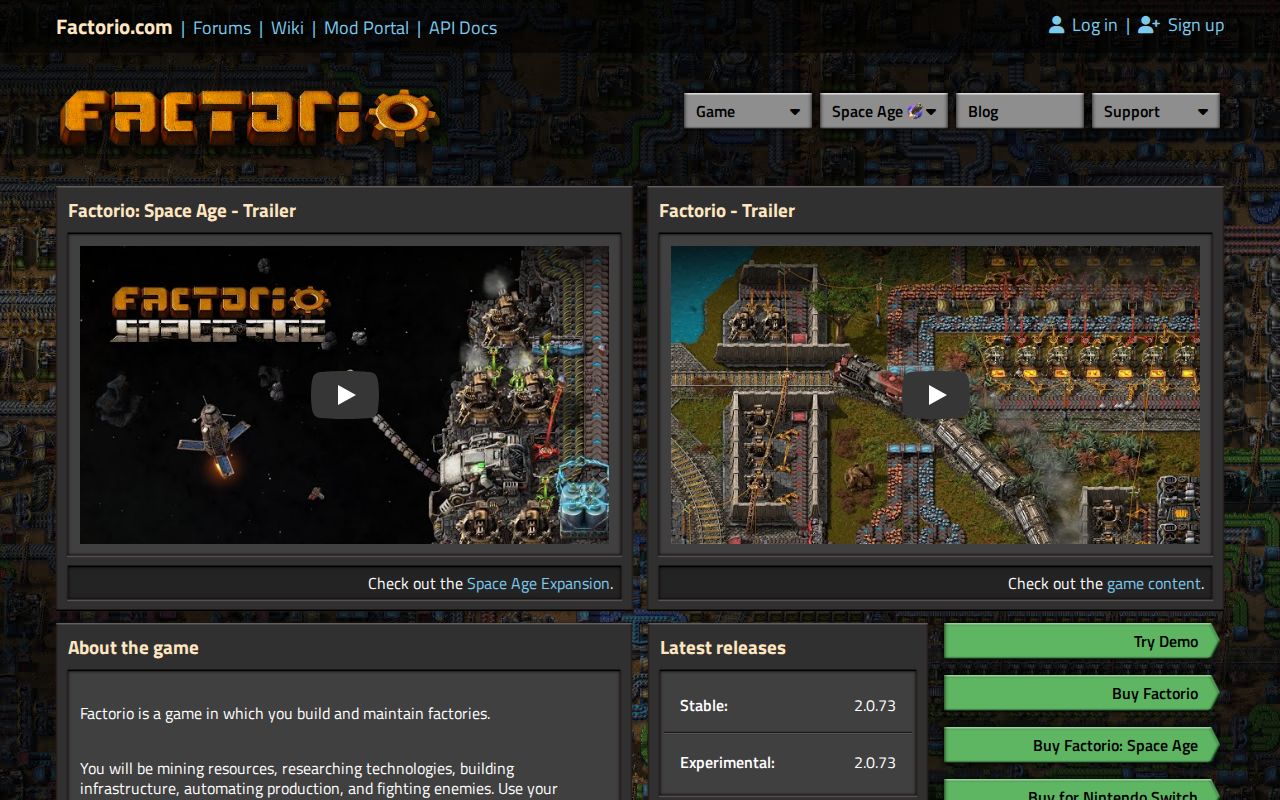This screenshot has height=800, width=1280.
Task: Click the Buy Factorio button
Action: [x=1080, y=693]
